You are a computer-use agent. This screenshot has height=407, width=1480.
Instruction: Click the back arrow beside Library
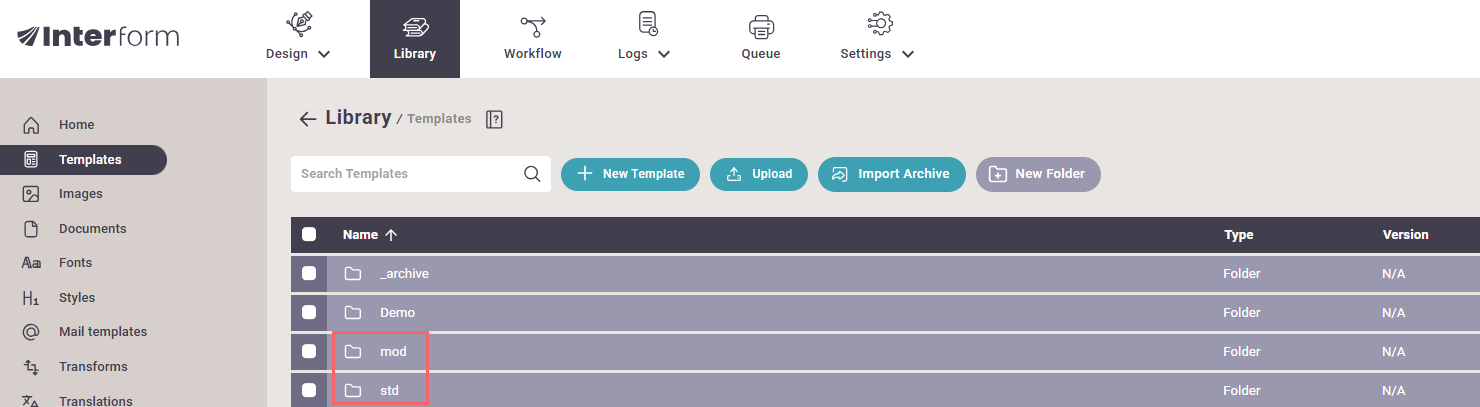[x=307, y=119]
